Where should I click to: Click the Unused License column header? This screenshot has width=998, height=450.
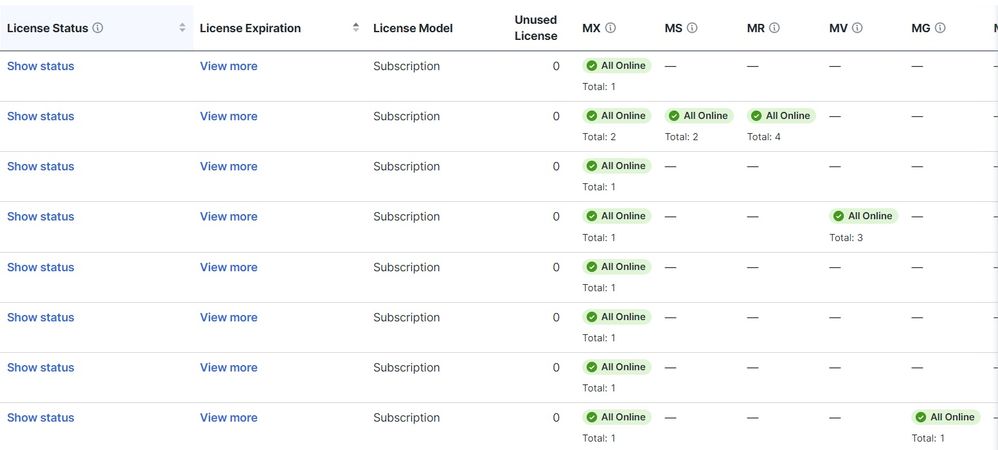click(536, 28)
